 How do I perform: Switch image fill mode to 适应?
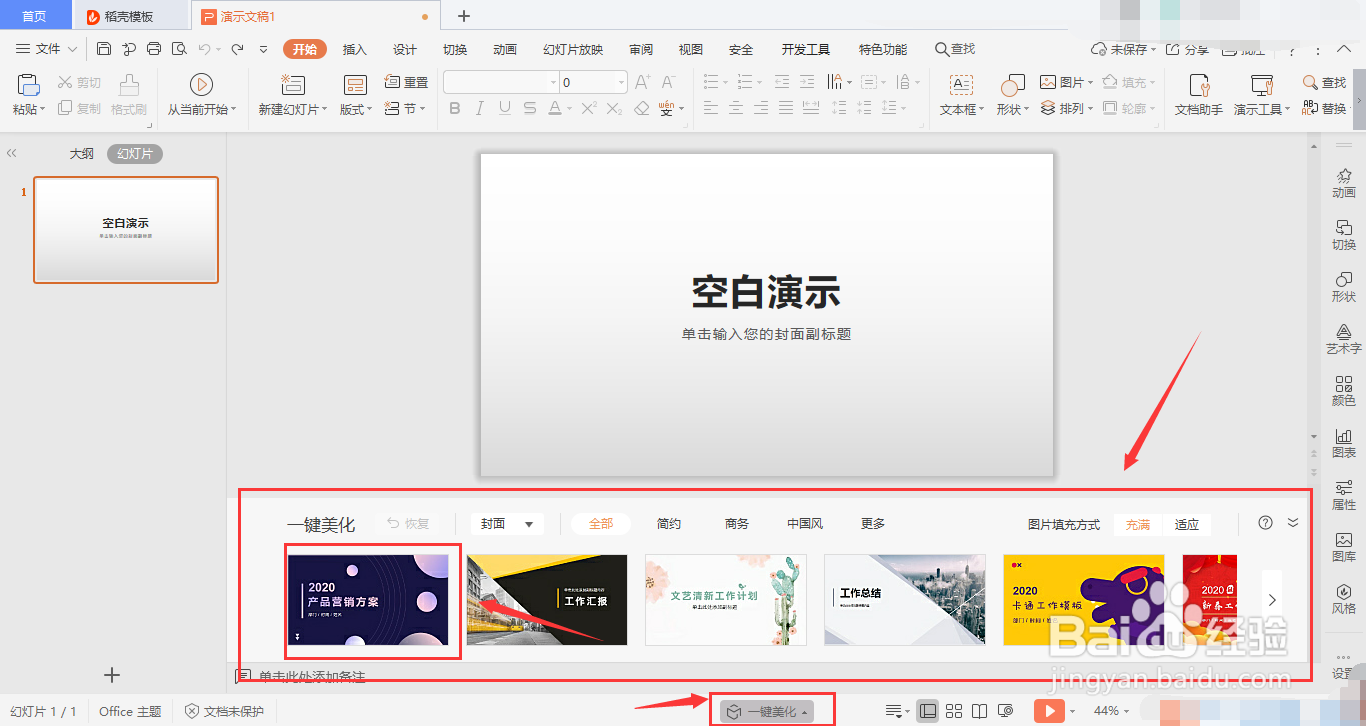pyautogui.click(x=1187, y=523)
